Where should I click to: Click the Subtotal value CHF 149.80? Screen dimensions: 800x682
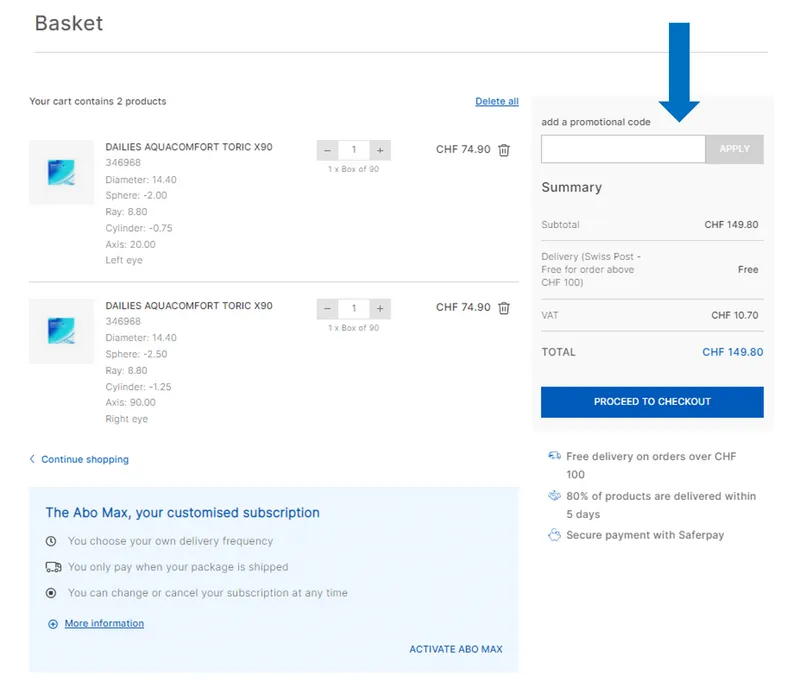[x=731, y=224]
